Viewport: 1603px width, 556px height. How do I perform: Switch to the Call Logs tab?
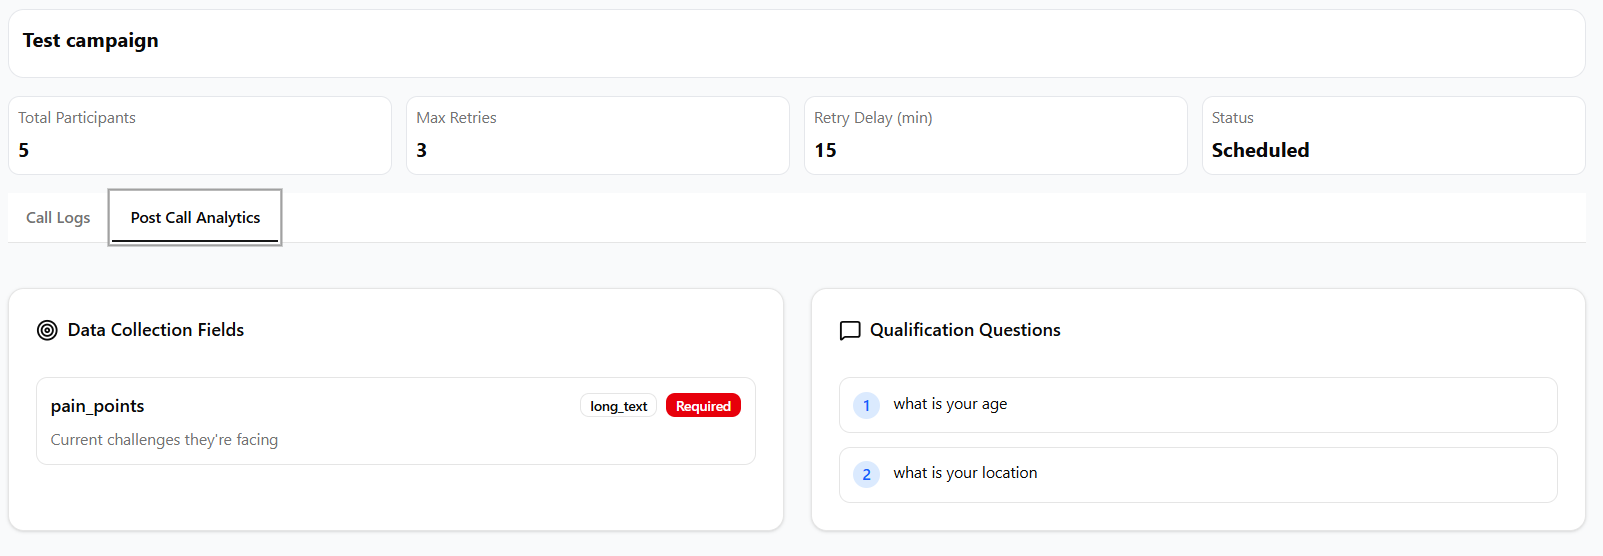(x=58, y=218)
